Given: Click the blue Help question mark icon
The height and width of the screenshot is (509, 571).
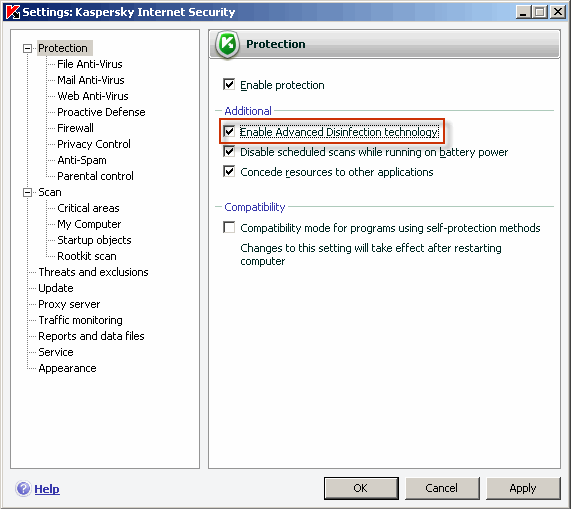Looking at the screenshot, I should pos(23,488).
